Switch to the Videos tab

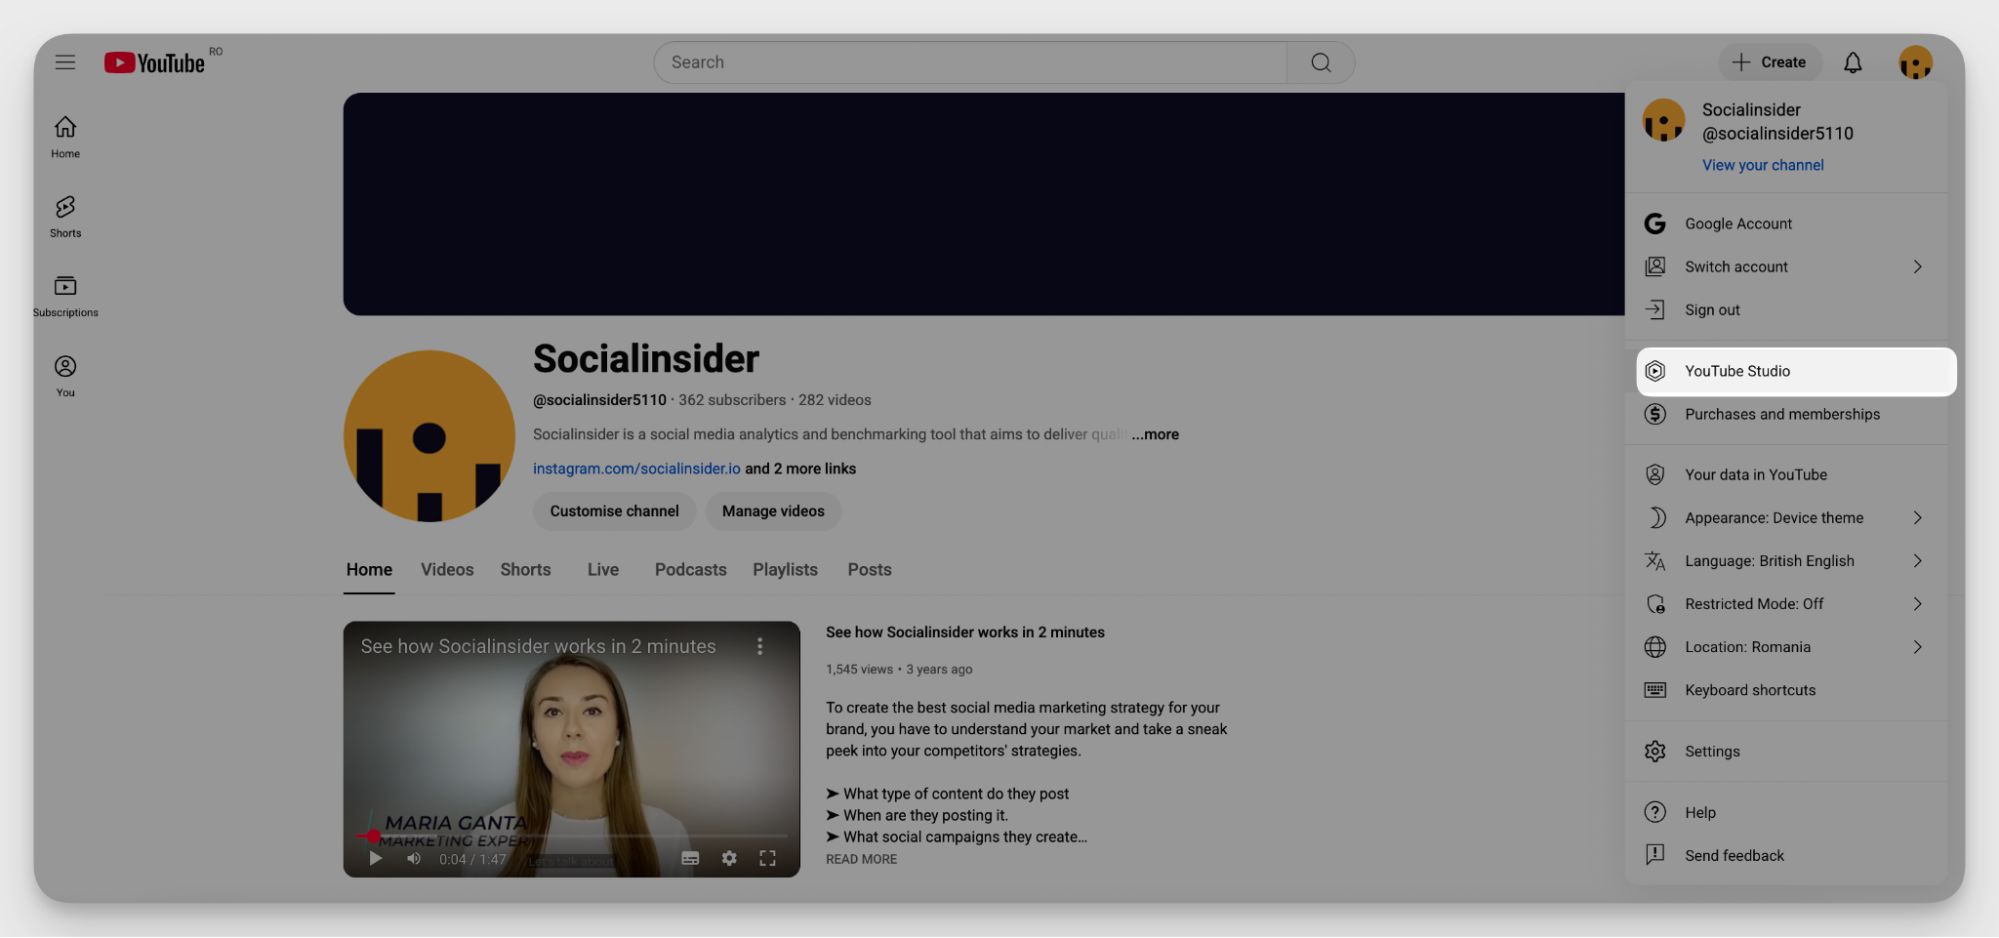coord(447,570)
